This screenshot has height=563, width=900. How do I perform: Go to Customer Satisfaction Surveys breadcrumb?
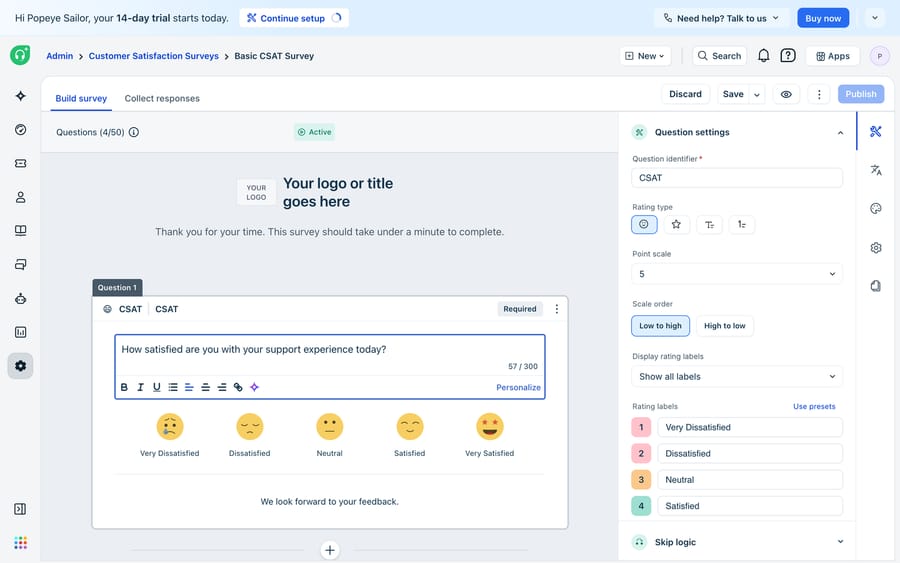tap(153, 56)
